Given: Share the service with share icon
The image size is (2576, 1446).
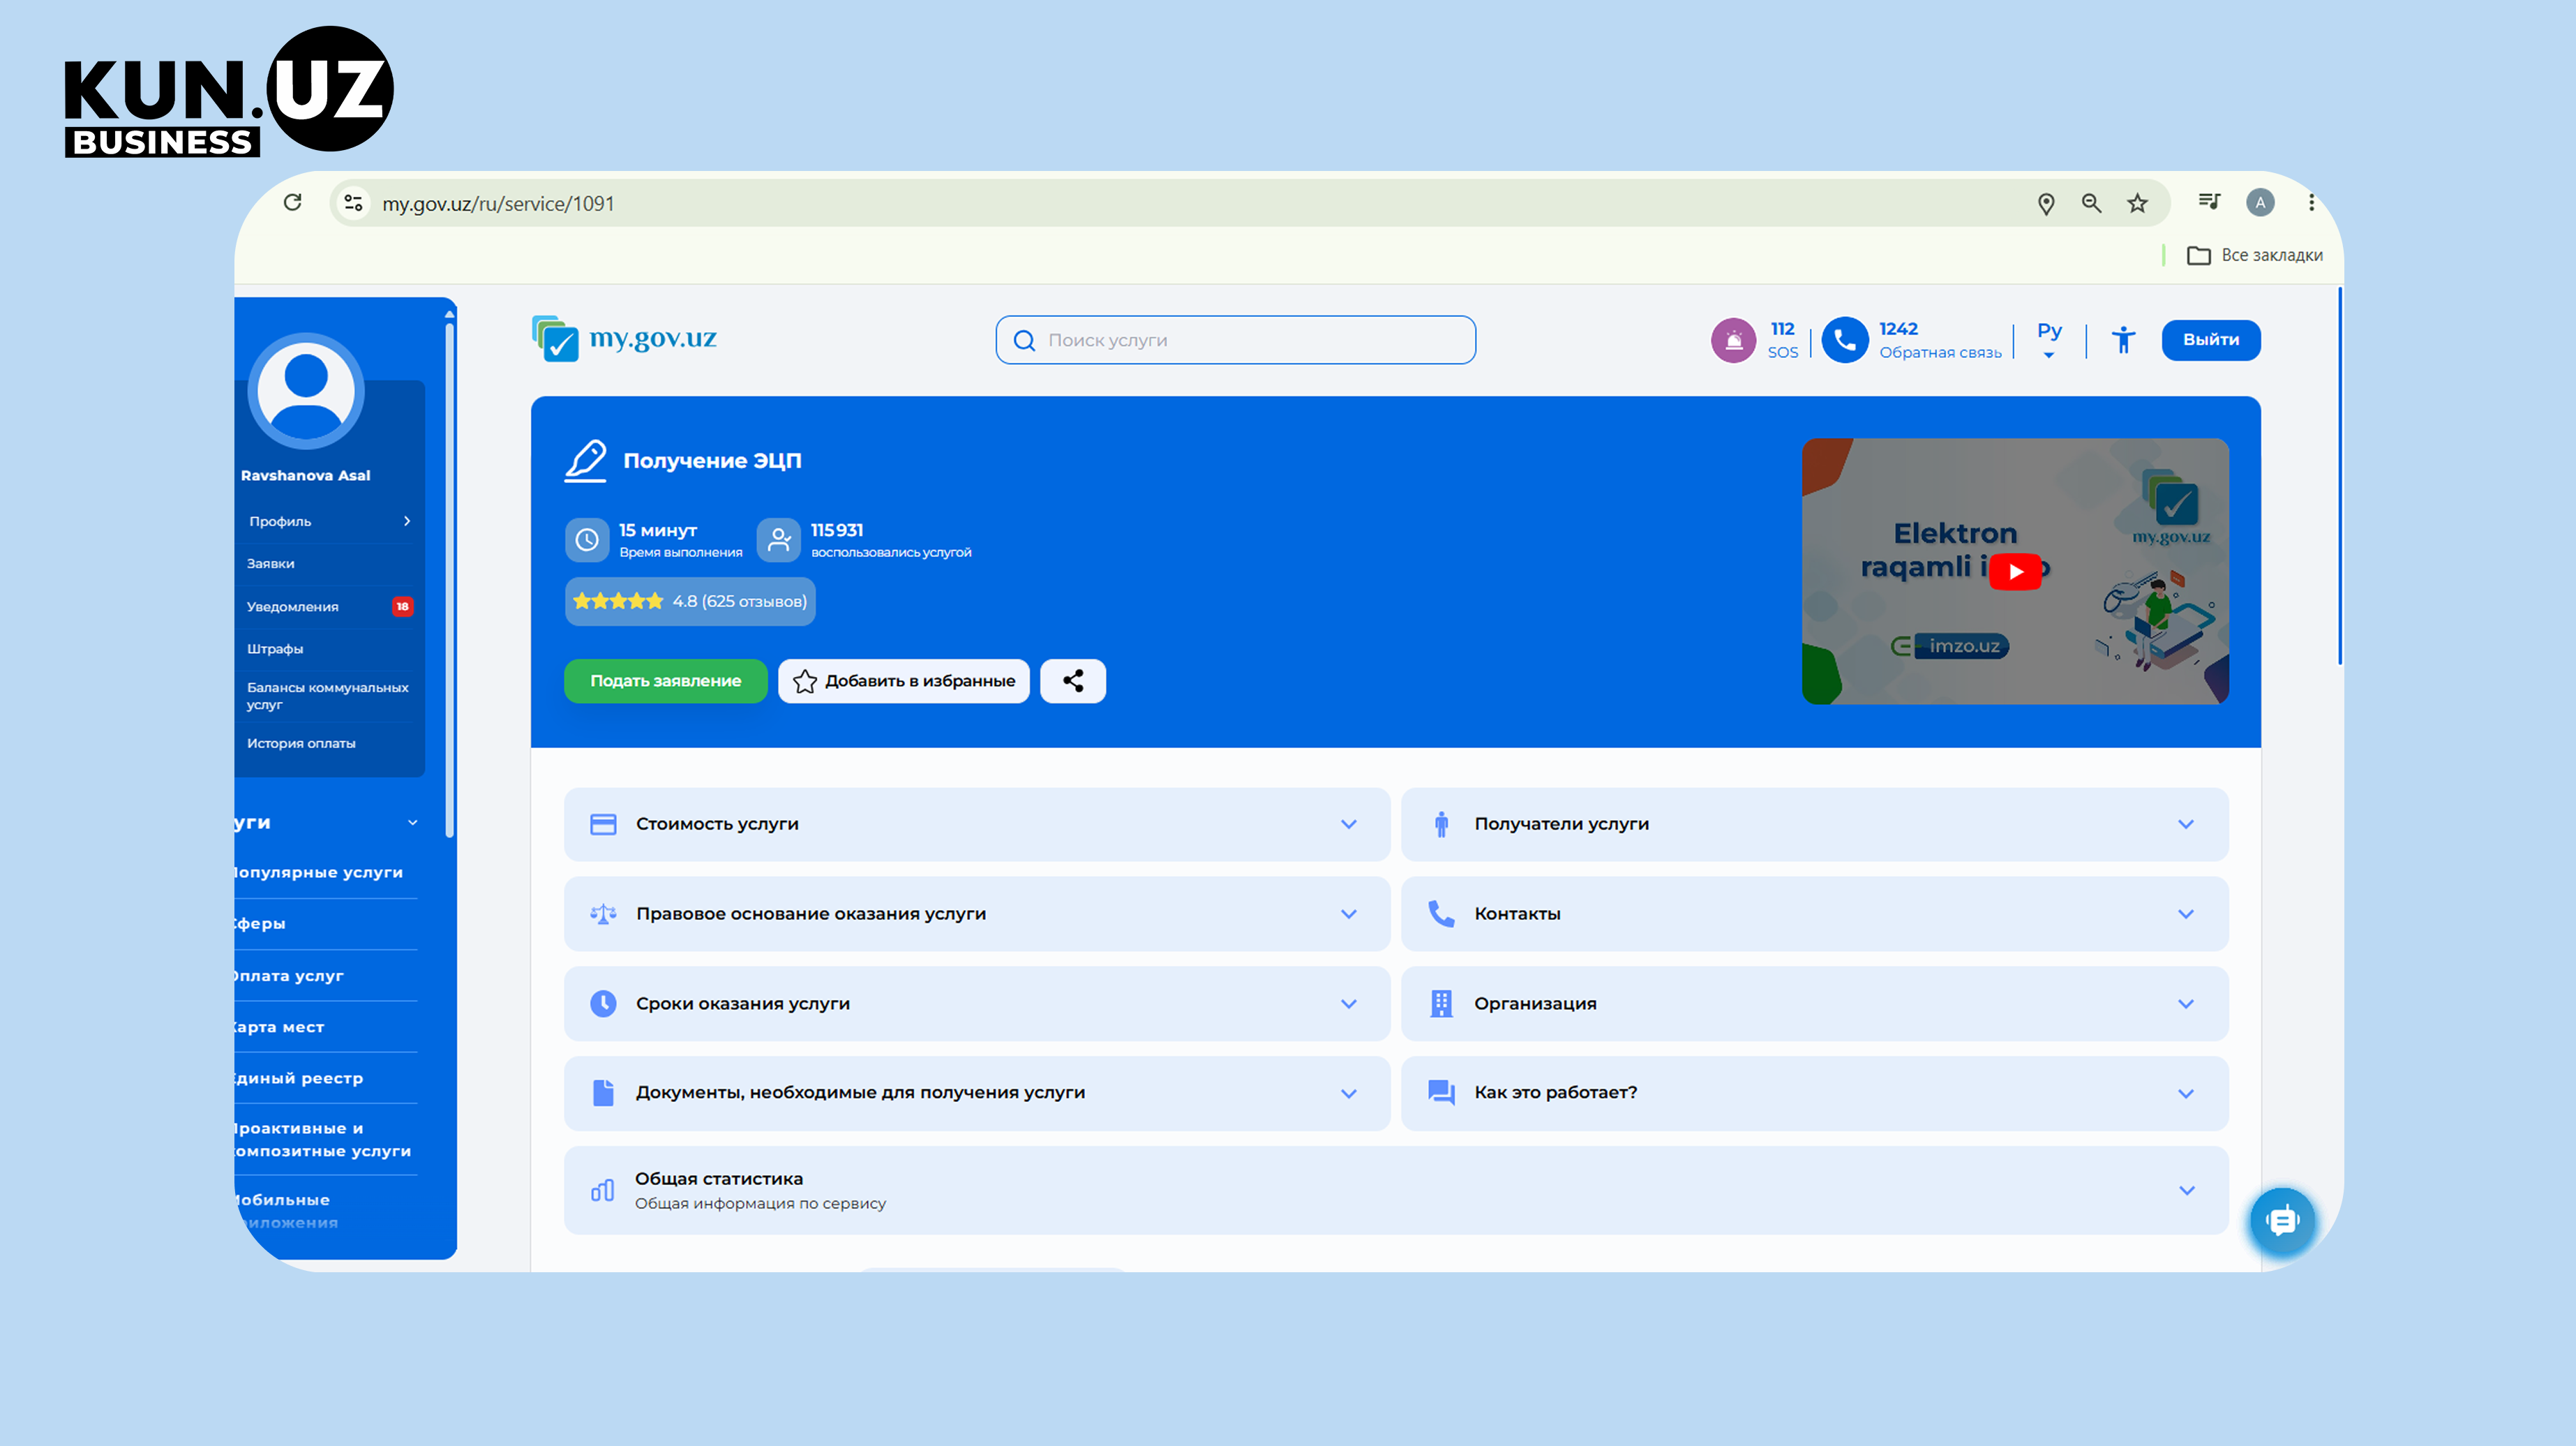Looking at the screenshot, I should (1073, 681).
